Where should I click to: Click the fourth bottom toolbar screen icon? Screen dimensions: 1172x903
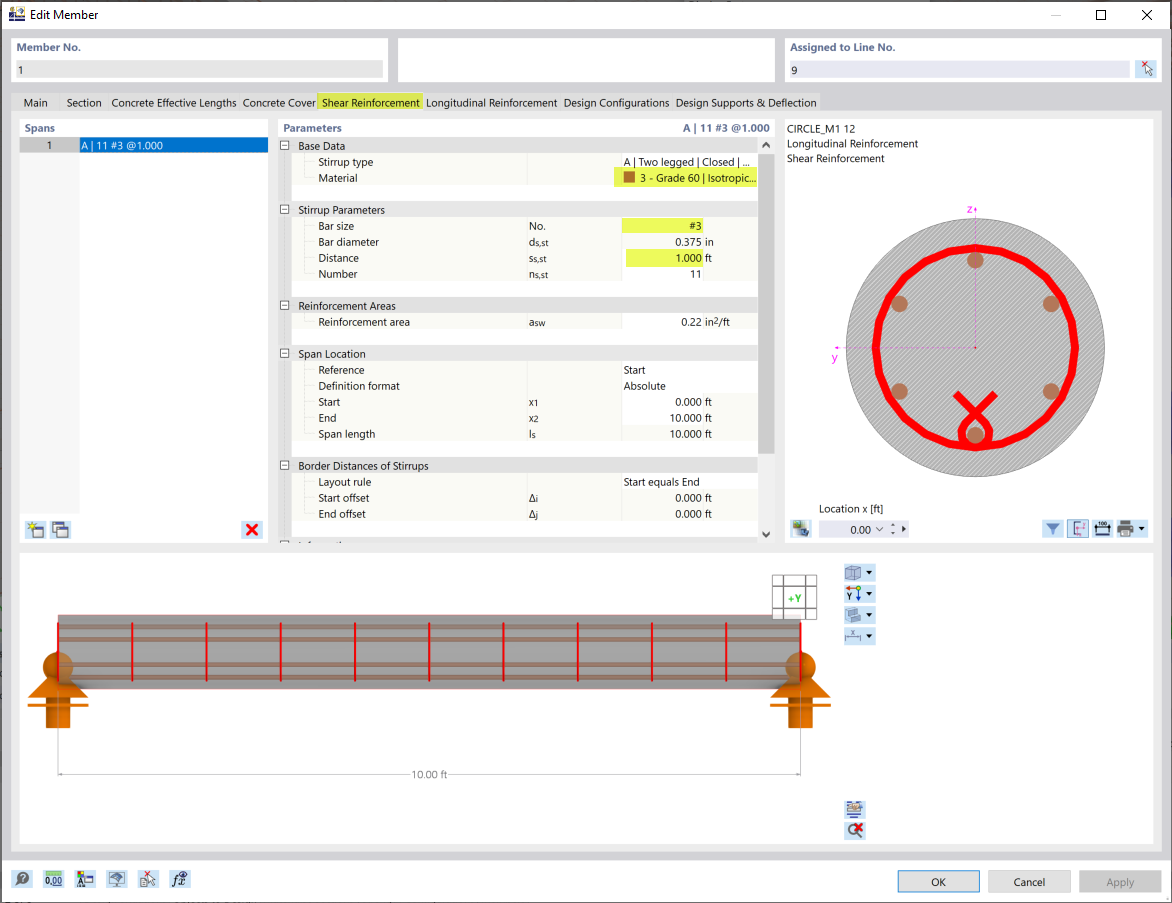117,879
